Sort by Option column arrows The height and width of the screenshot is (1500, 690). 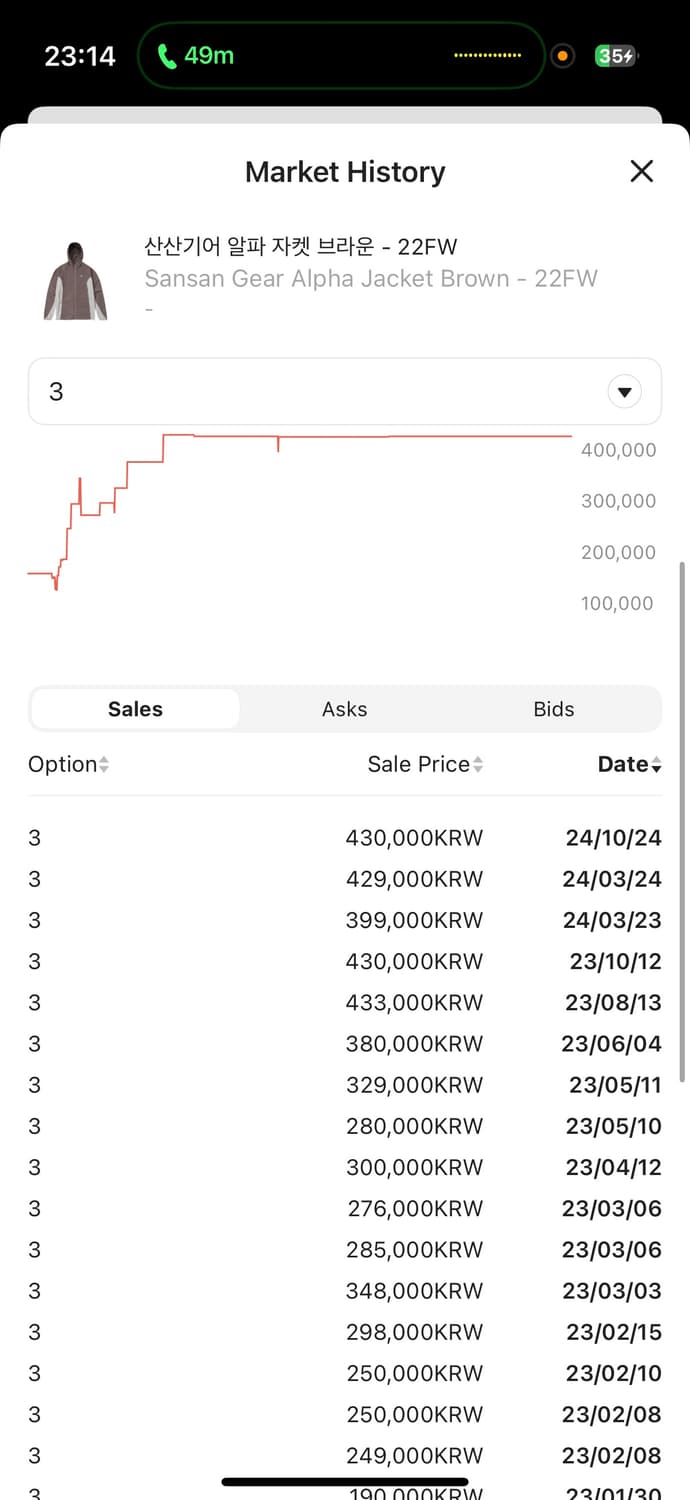[104, 765]
